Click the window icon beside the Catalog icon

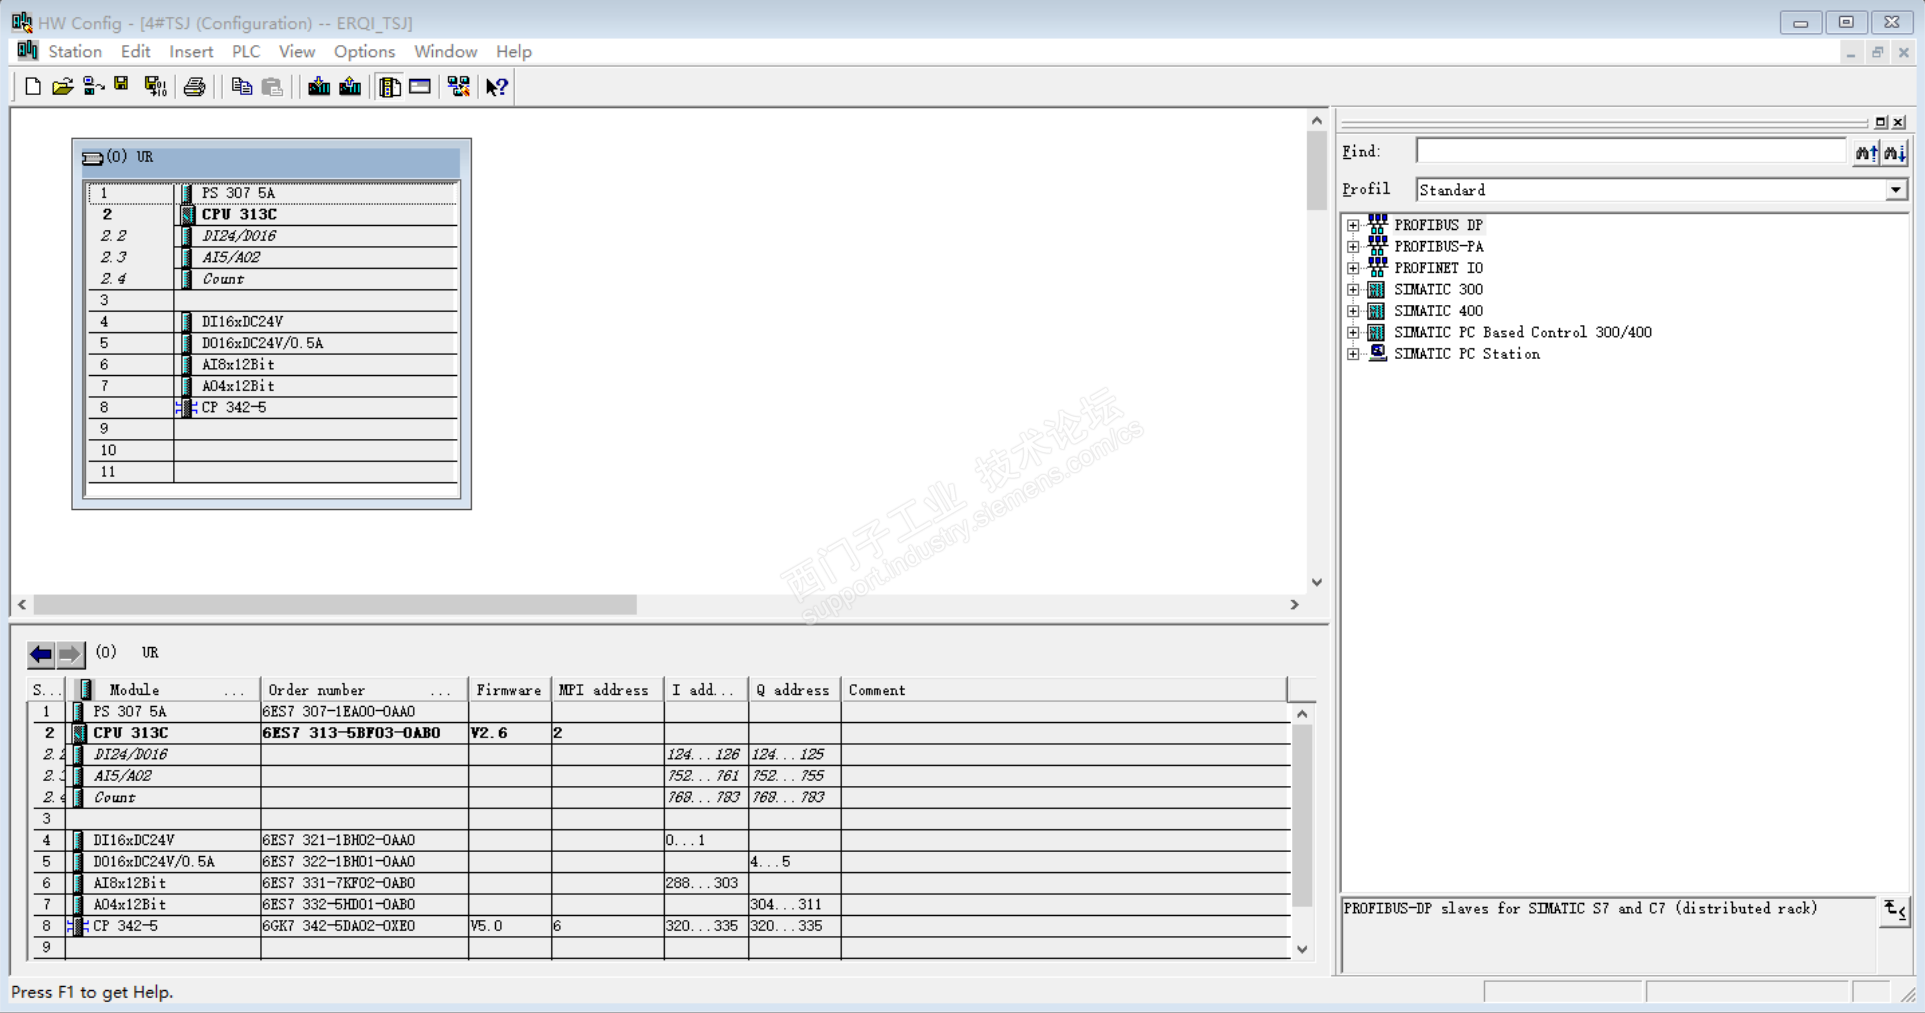coord(420,87)
